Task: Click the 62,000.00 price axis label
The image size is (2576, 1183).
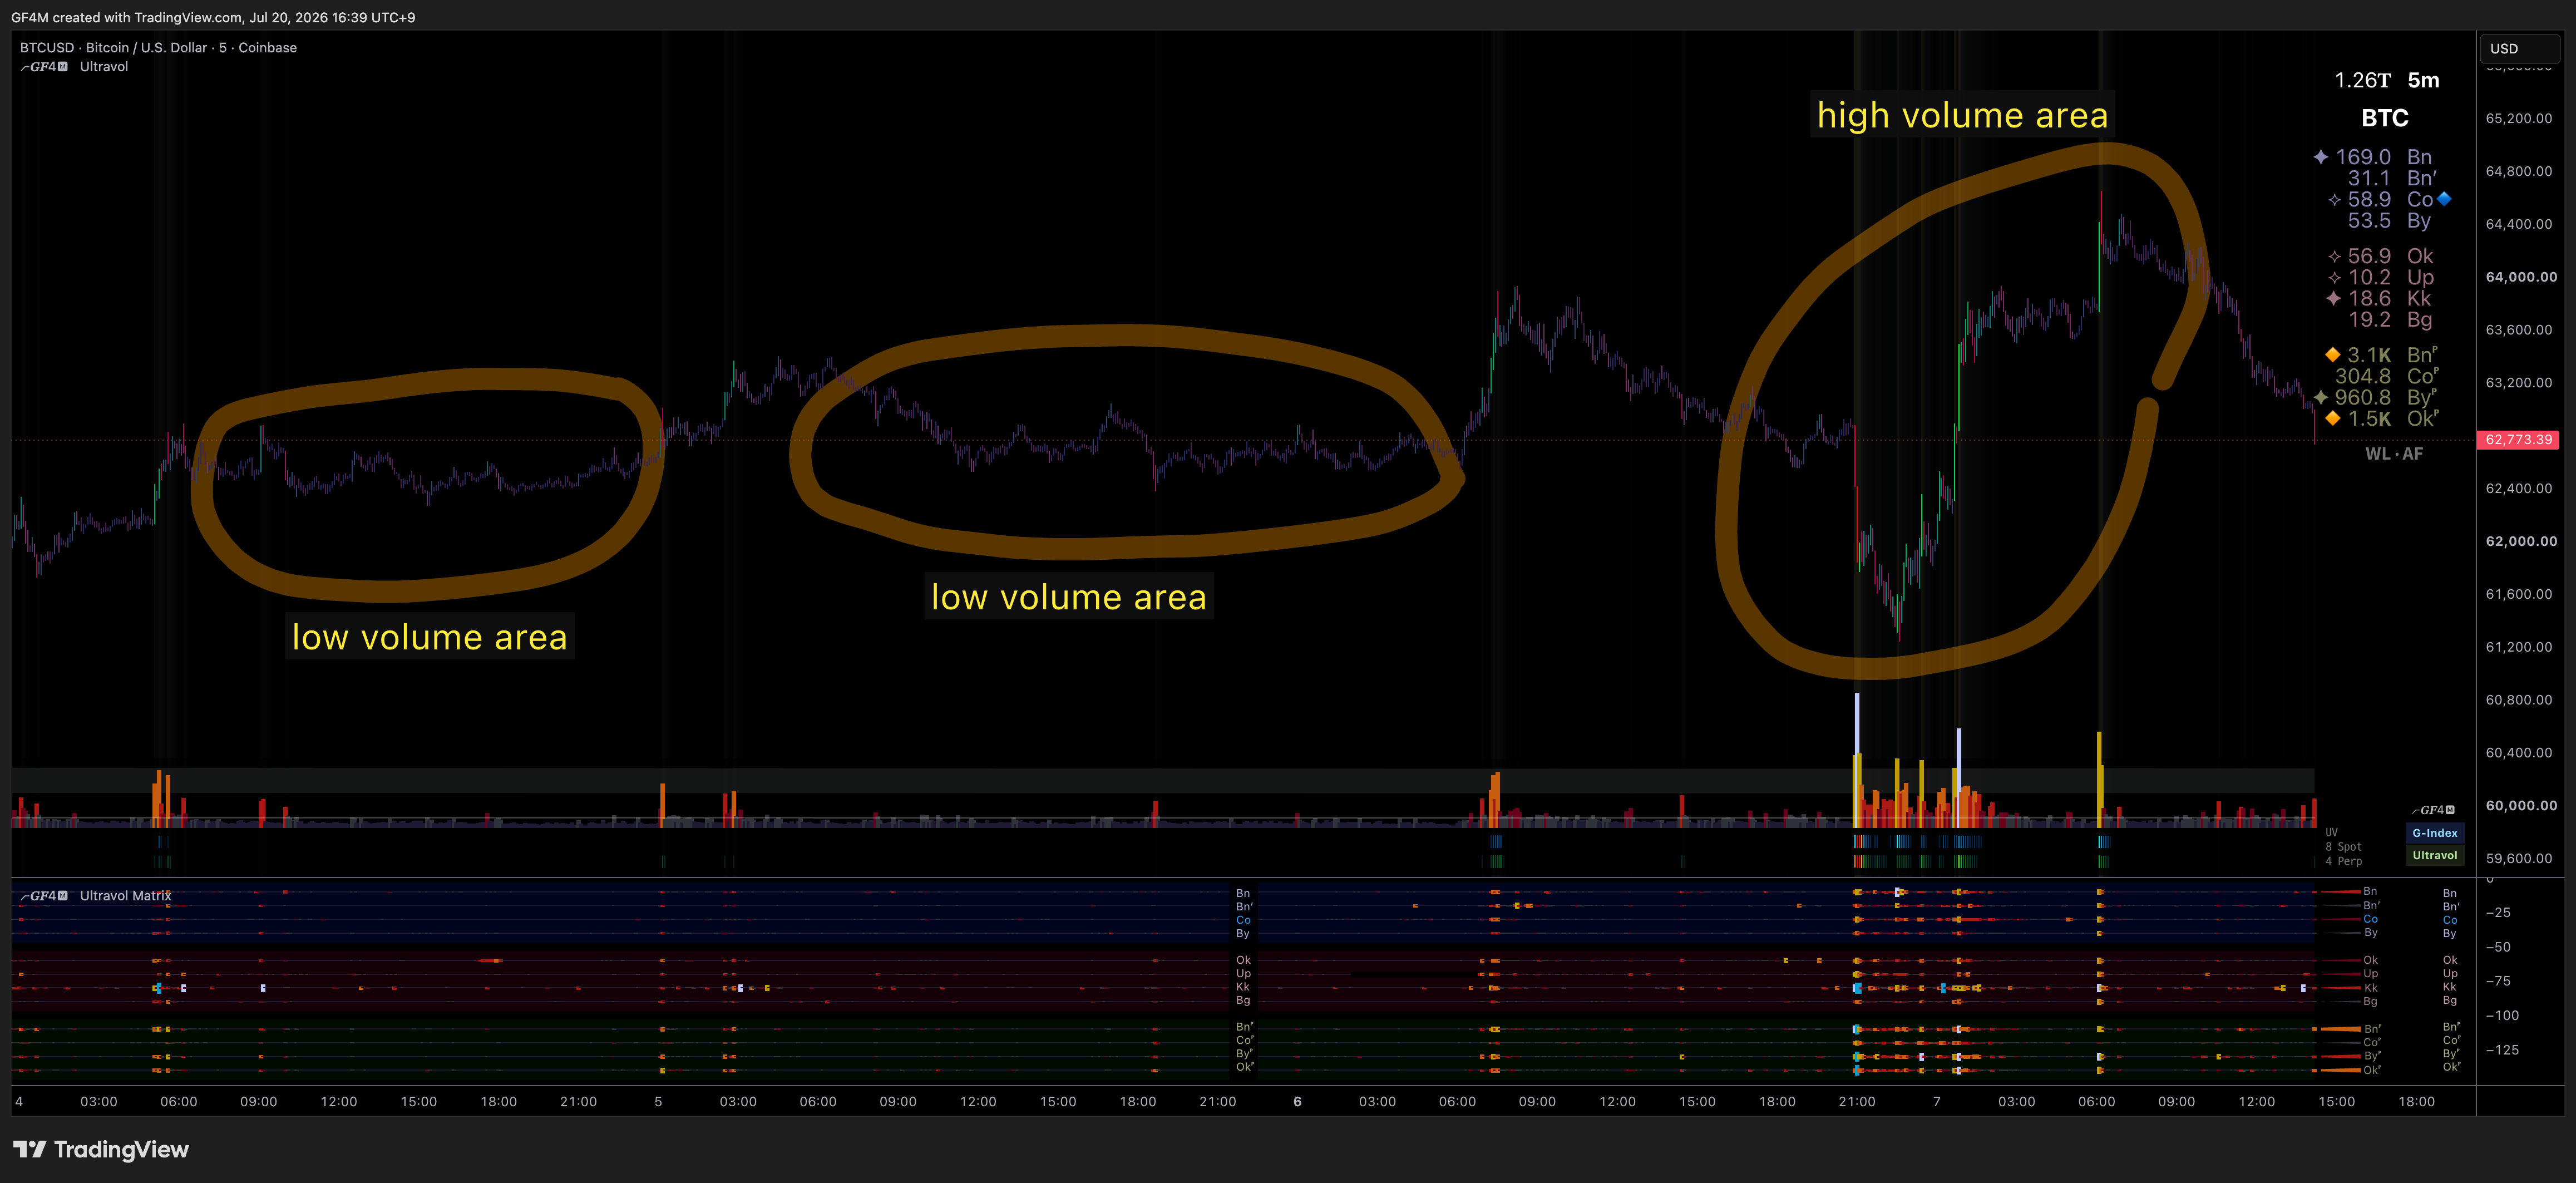Action: (x=2521, y=541)
